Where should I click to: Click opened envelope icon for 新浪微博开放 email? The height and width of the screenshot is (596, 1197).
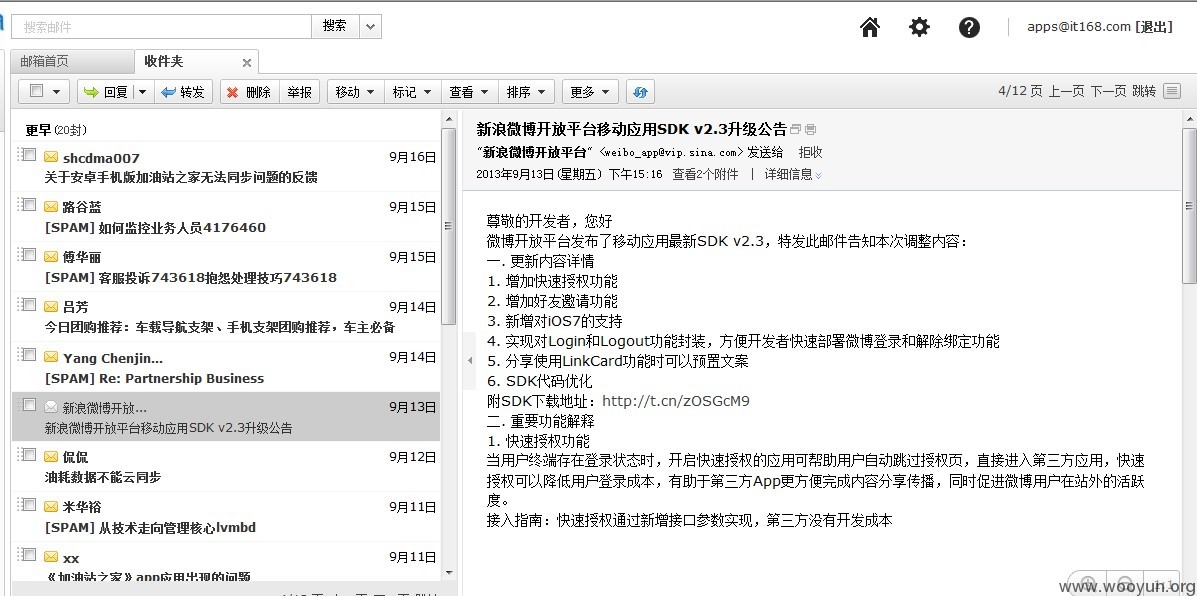[x=51, y=407]
